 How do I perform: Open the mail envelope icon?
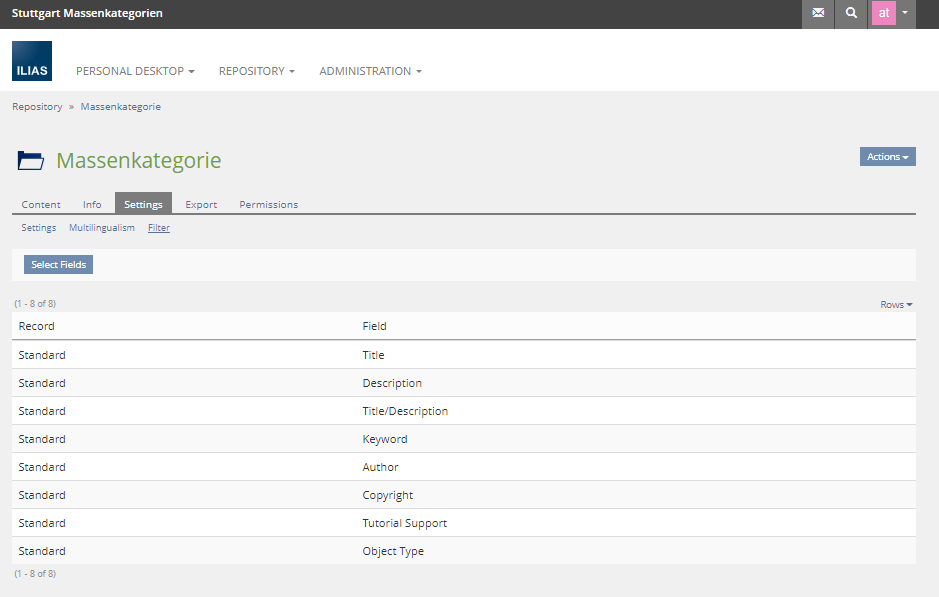coord(818,14)
